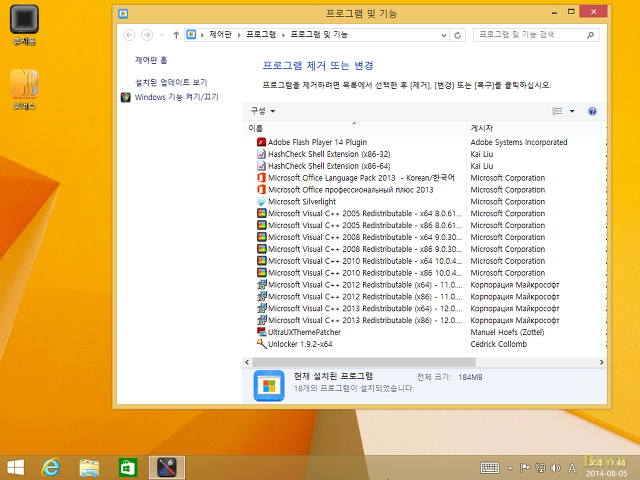Open Windows Store from the taskbar
Image resolution: width=640 pixels, height=480 pixels.
point(128,467)
